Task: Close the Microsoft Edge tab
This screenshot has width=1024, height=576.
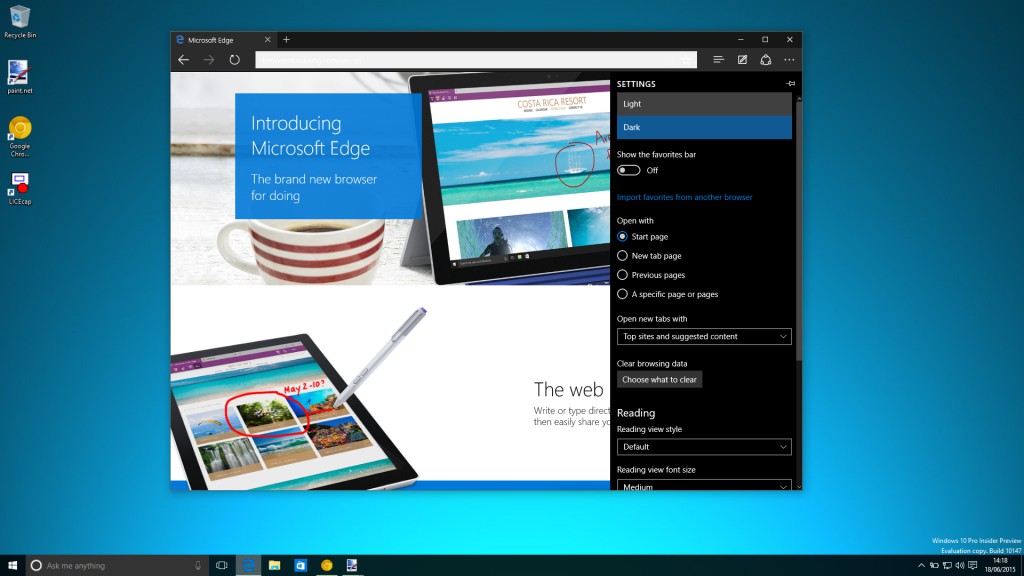Action: click(267, 40)
